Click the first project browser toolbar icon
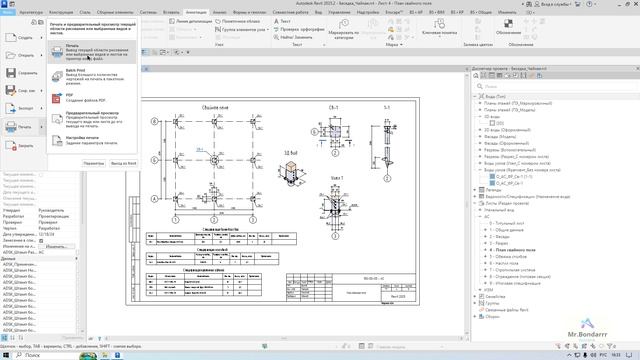 click(x=476, y=76)
